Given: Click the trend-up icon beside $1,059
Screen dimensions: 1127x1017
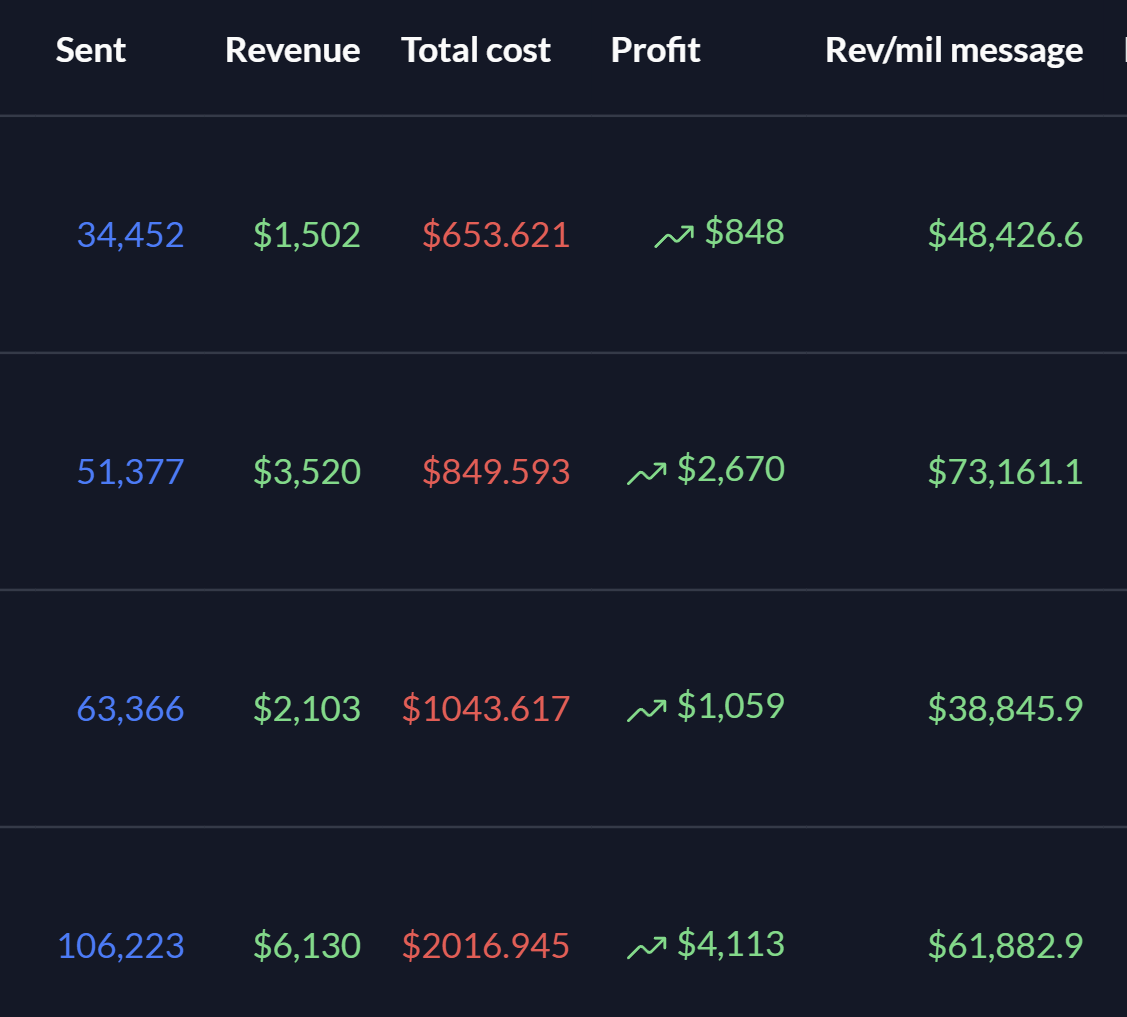Looking at the screenshot, I should tap(647, 711).
